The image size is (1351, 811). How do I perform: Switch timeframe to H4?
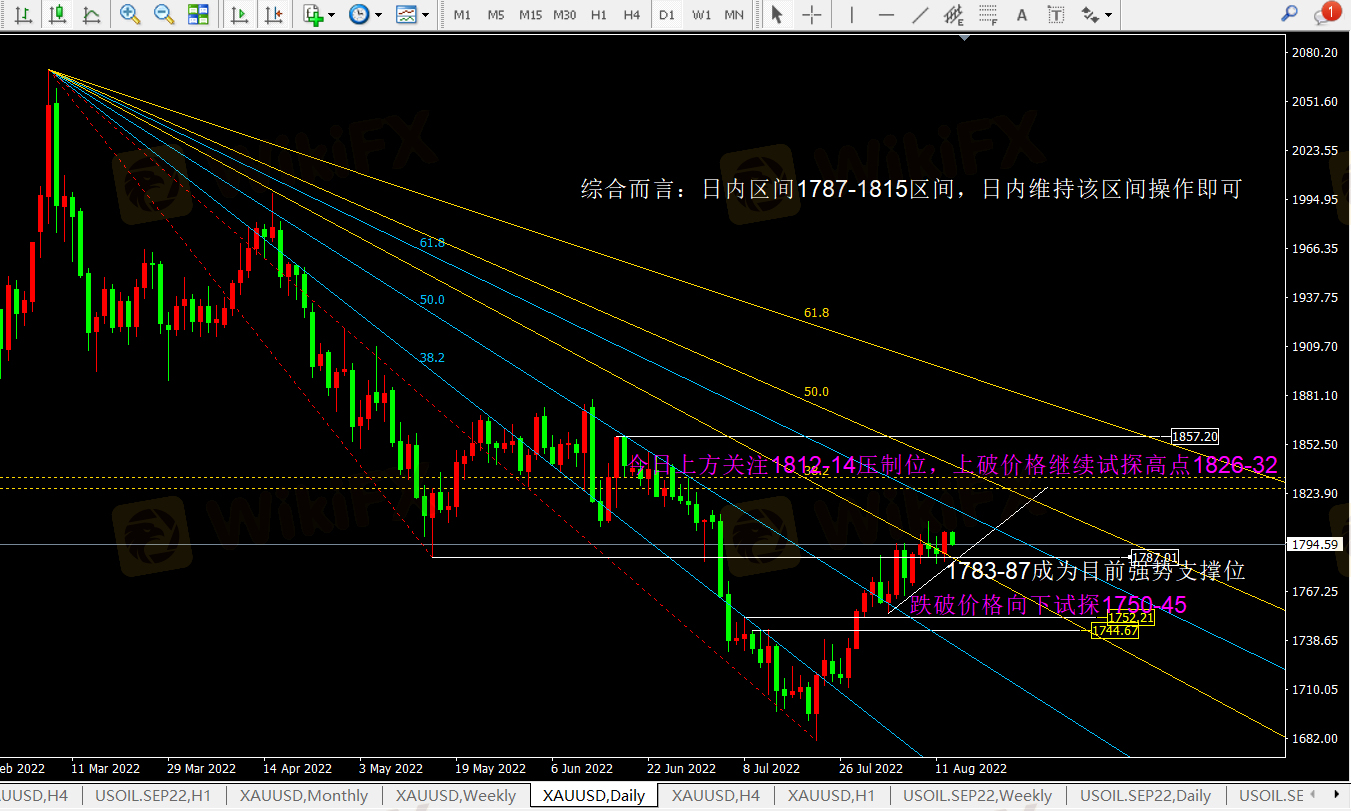tap(631, 15)
